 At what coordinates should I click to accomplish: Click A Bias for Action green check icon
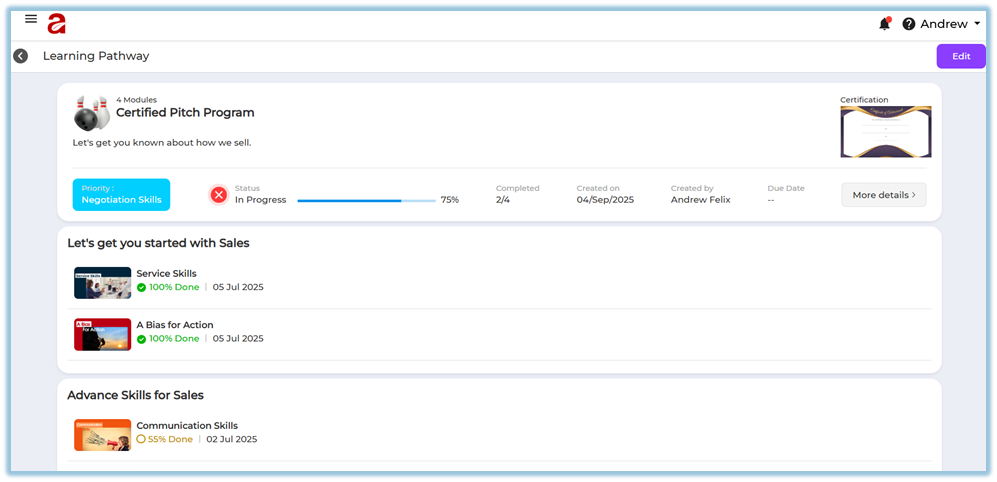(142, 339)
